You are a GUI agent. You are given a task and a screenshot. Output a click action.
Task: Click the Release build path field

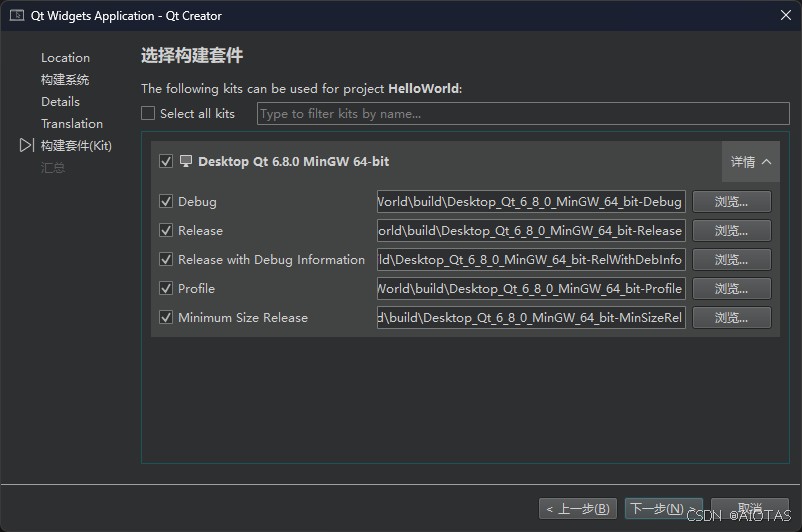click(x=531, y=231)
